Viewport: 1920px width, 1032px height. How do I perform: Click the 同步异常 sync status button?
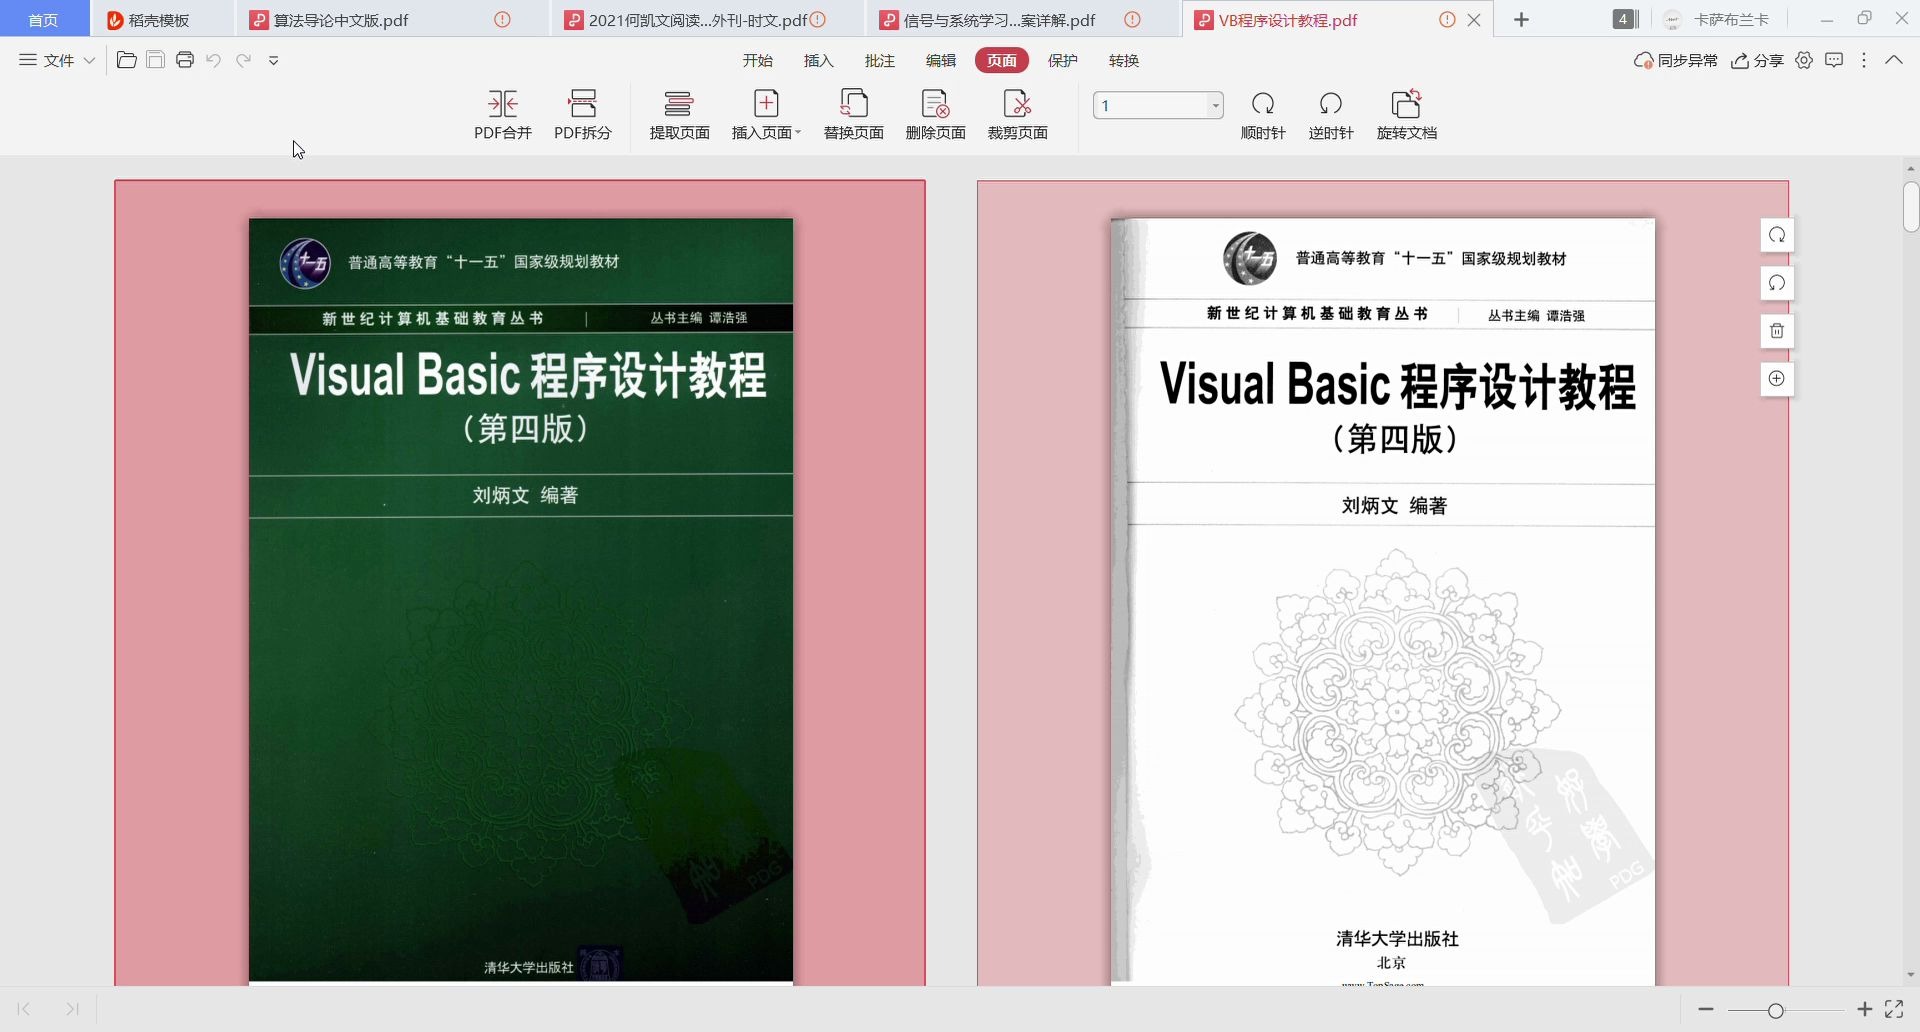pyautogui.click(x=1675, y=60)
